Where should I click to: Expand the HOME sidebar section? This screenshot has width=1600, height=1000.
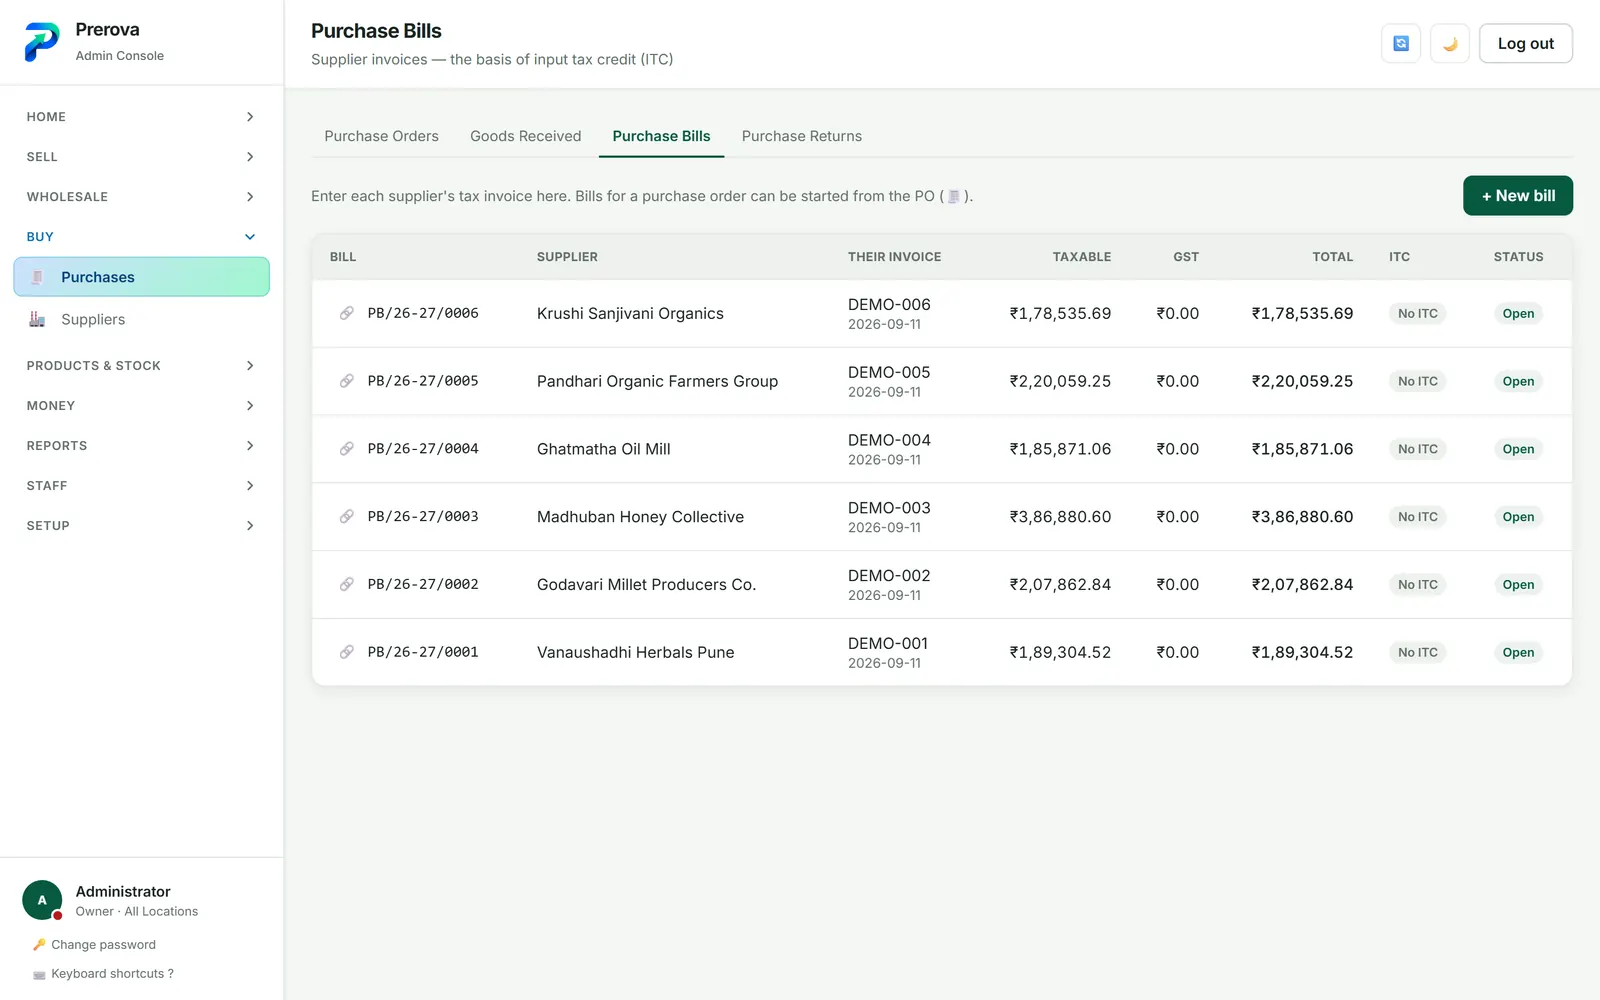coord(141,117)
